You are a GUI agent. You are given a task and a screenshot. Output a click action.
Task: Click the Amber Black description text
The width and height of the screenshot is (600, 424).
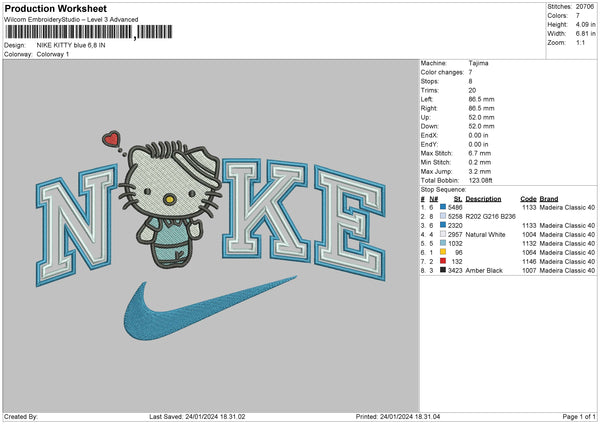pos(484,270)
